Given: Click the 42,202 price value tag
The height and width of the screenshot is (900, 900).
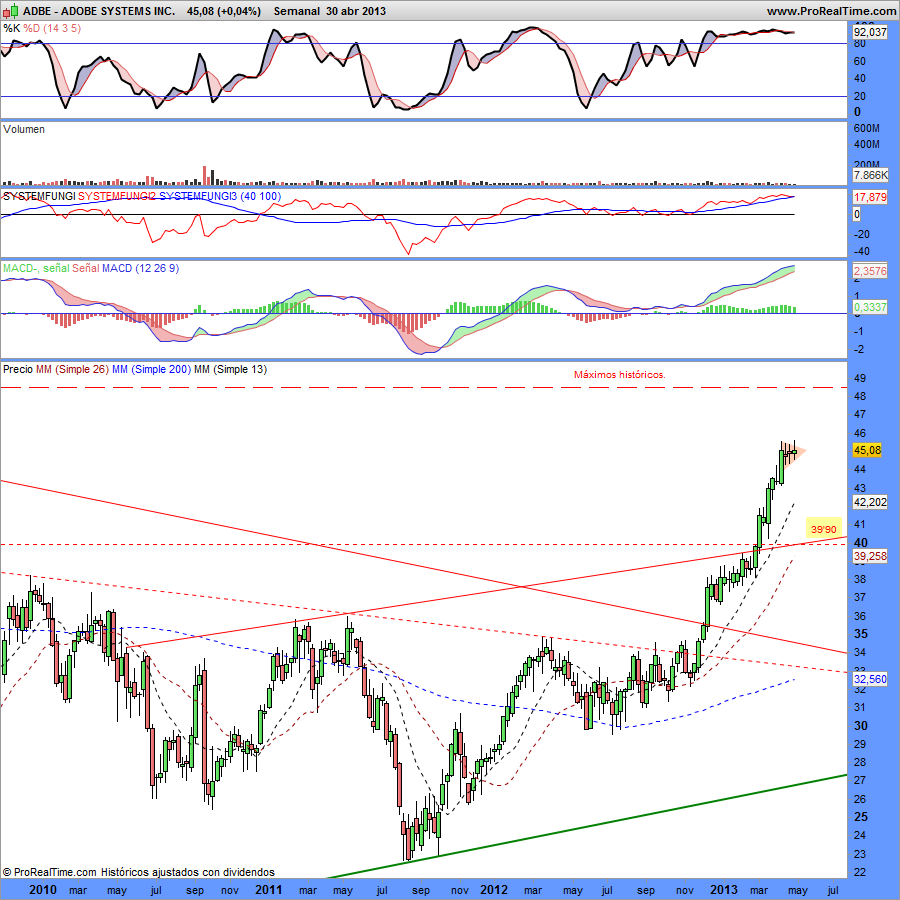Looking at the screenshot, I should click(x=869, y=502).
